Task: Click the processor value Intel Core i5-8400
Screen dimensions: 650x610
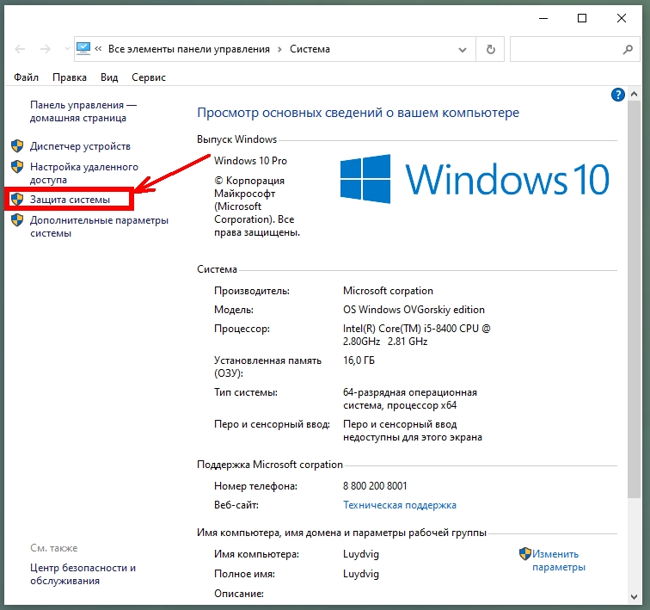Action: (417, 335)
